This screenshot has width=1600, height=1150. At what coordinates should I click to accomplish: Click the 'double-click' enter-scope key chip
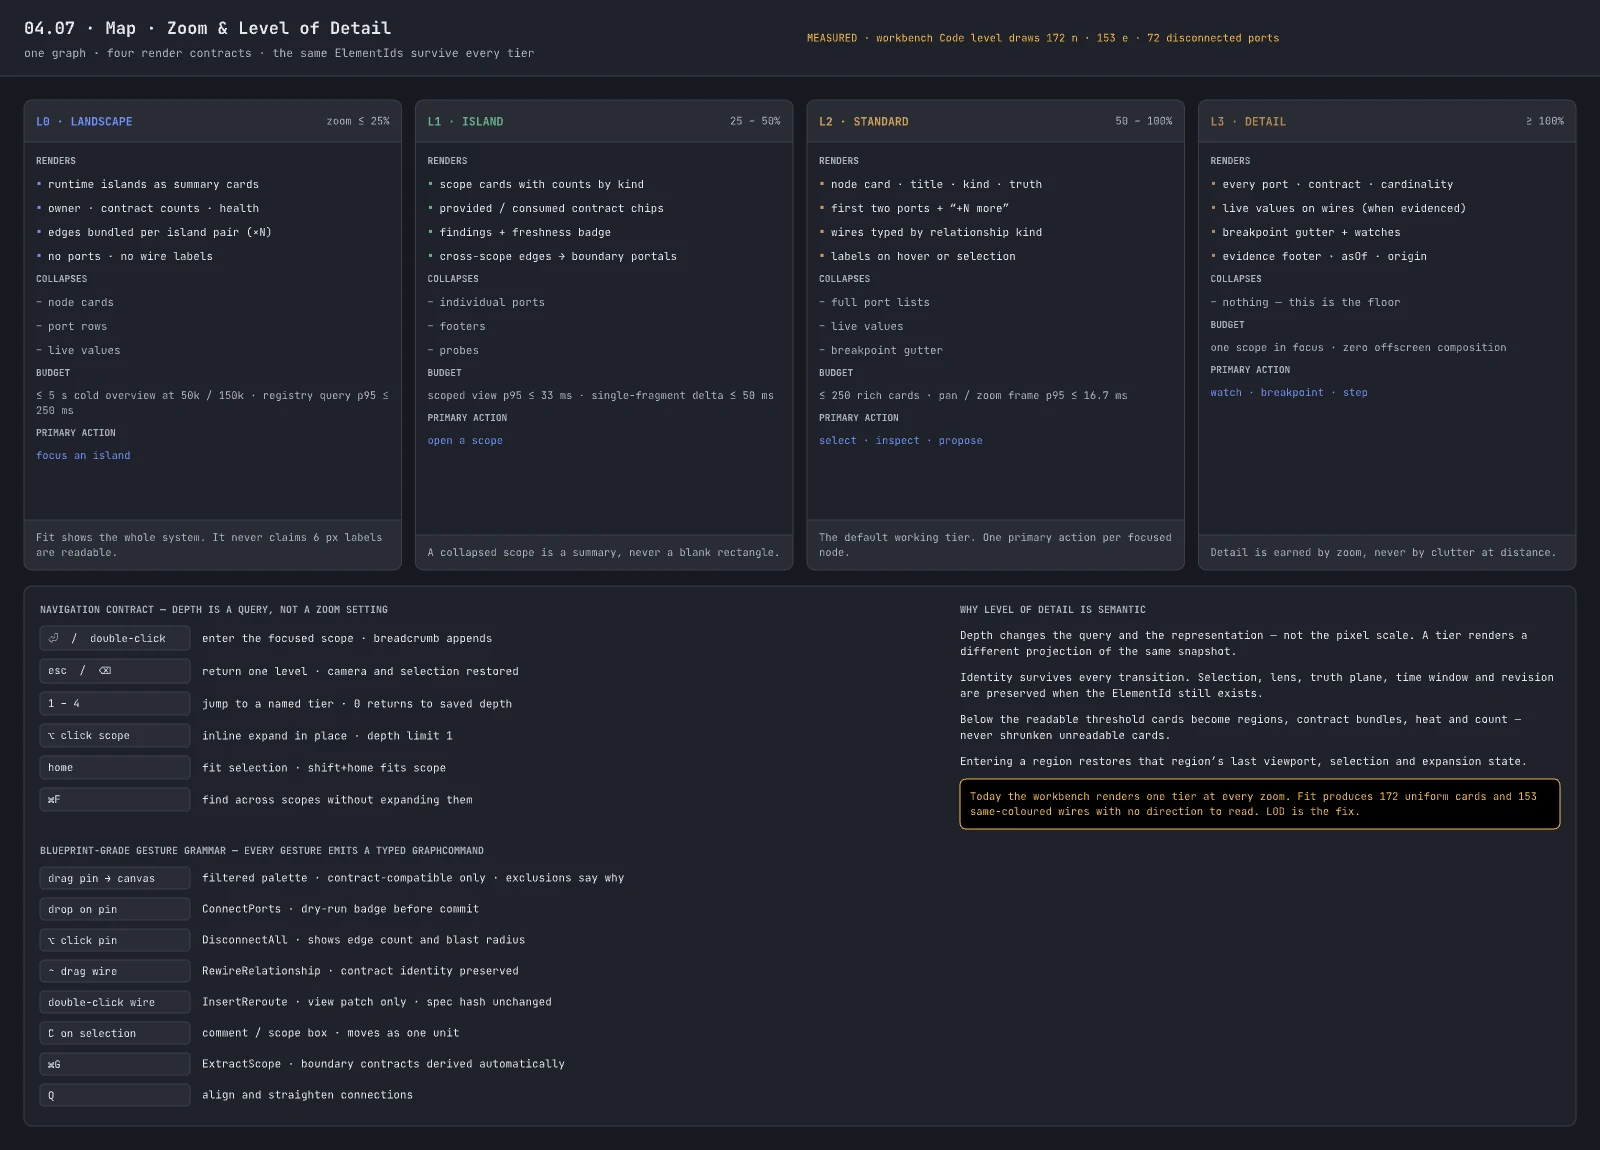point(115,638)
